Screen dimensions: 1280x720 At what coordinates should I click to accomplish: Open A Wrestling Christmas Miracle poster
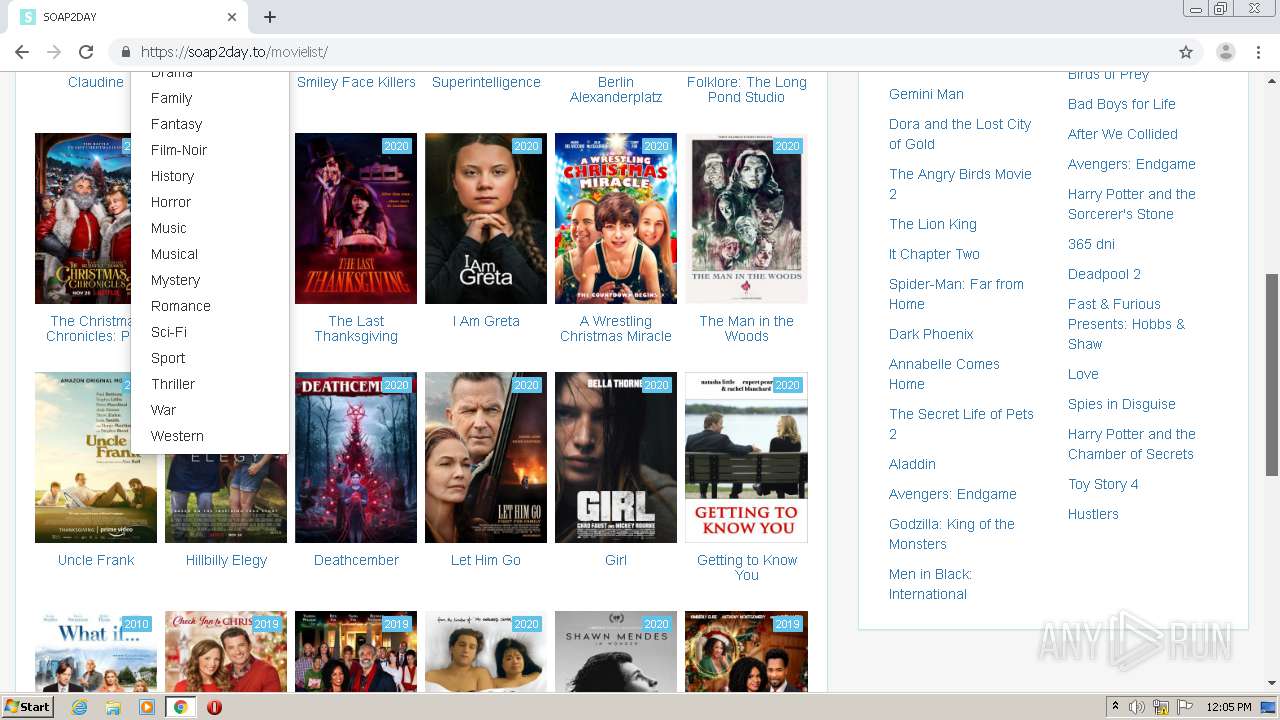tap(616, 219)
